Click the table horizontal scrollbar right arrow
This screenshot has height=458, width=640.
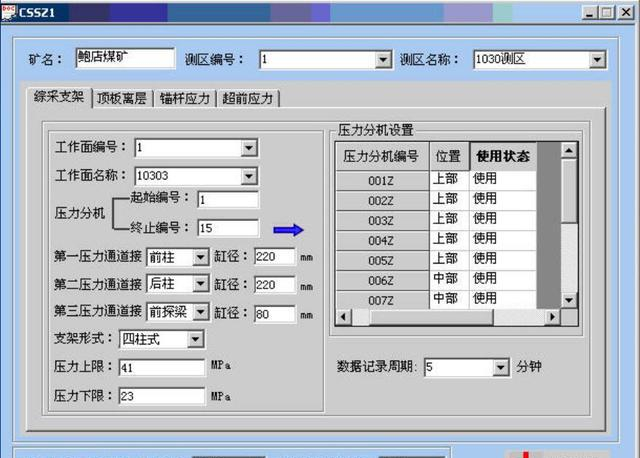552,317
